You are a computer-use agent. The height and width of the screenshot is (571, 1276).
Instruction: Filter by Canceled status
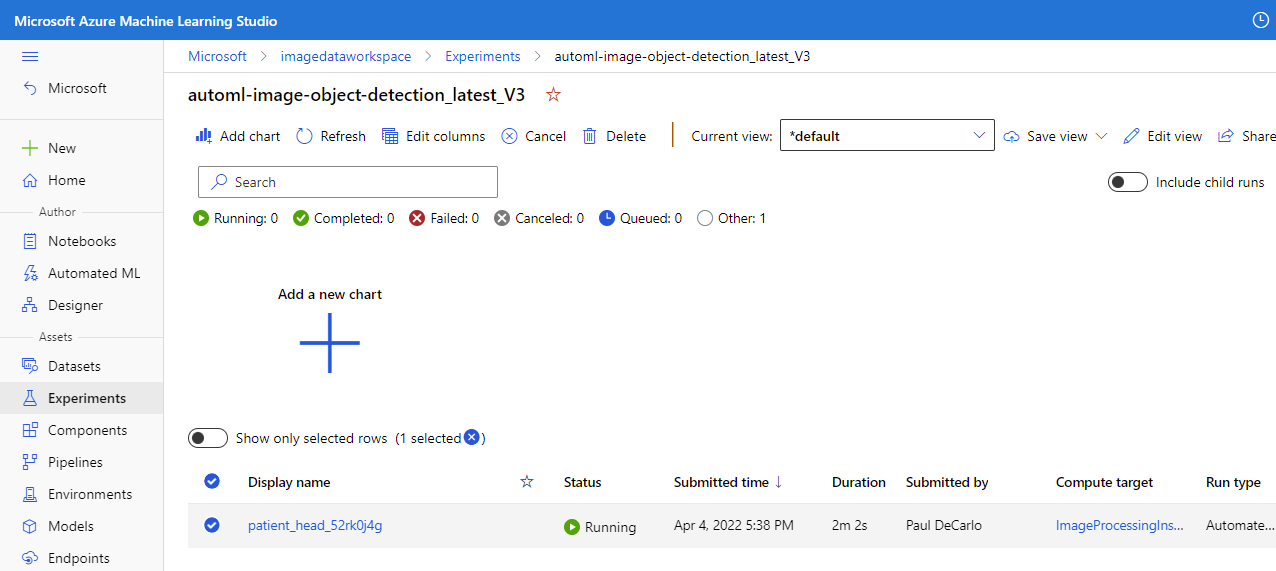click(539, 218)
